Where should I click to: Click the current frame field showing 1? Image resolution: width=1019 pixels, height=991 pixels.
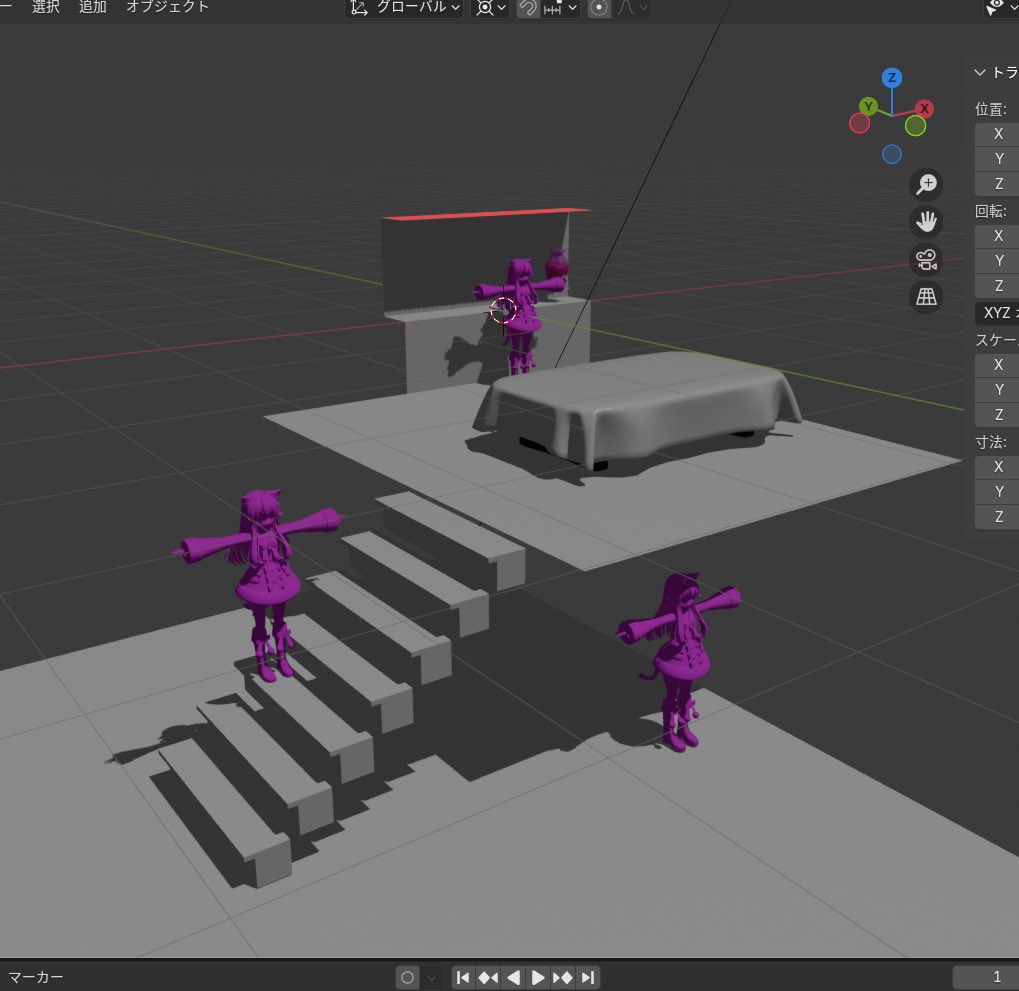tap(986, 977)
